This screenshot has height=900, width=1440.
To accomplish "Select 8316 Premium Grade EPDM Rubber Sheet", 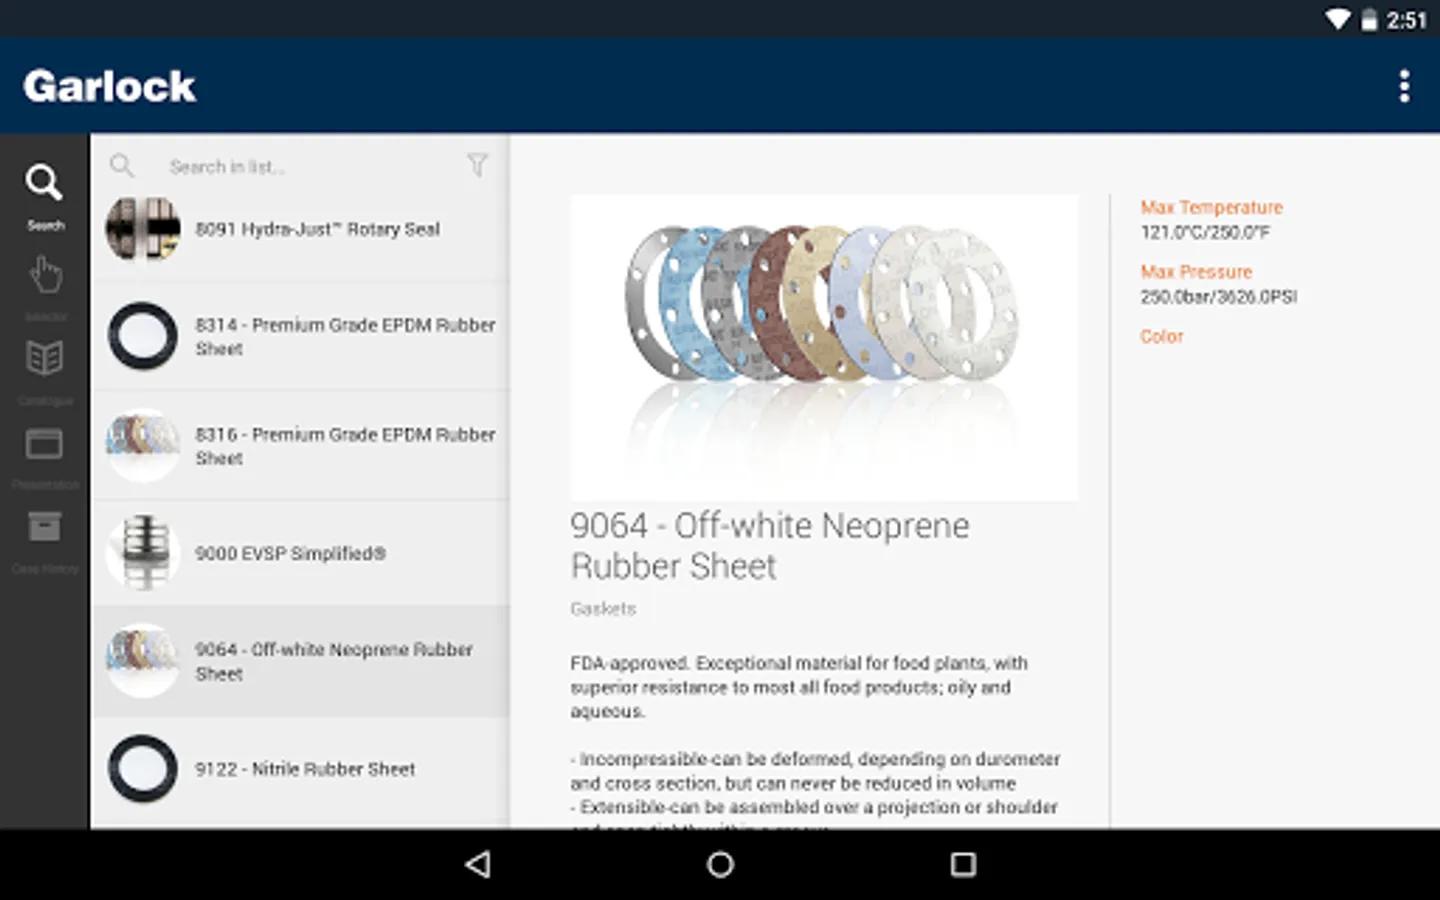I will [300, 446].
